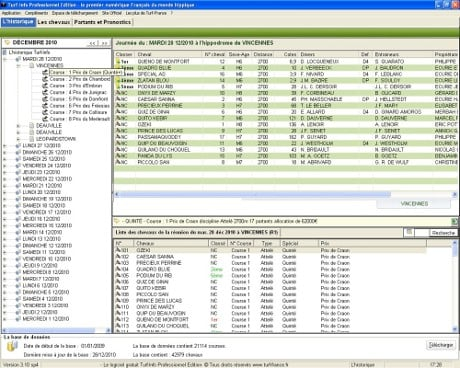Click the L'historique Turfinfo root icon
This screenshot has width=460, height=368.
(x=5, y=52)
